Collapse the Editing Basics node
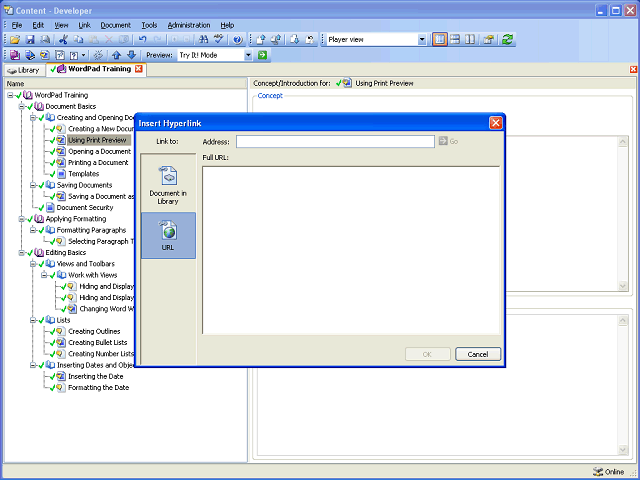The width and height of the screenshot is (640, 480). tap(22, 253)
